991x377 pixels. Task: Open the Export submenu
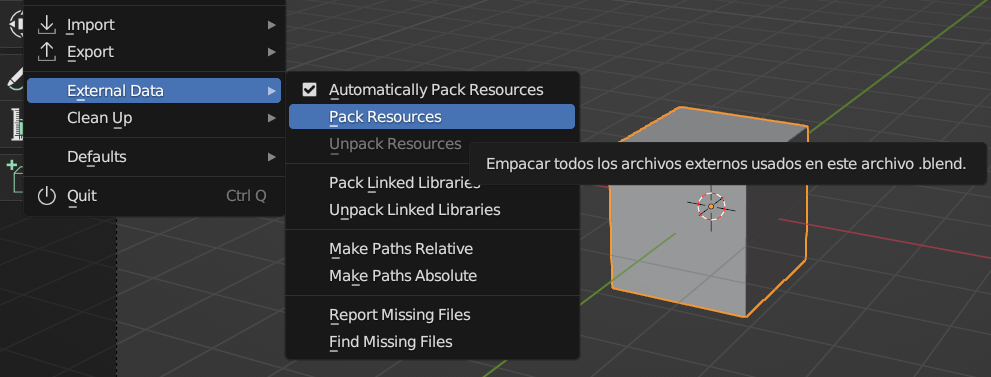154,52
